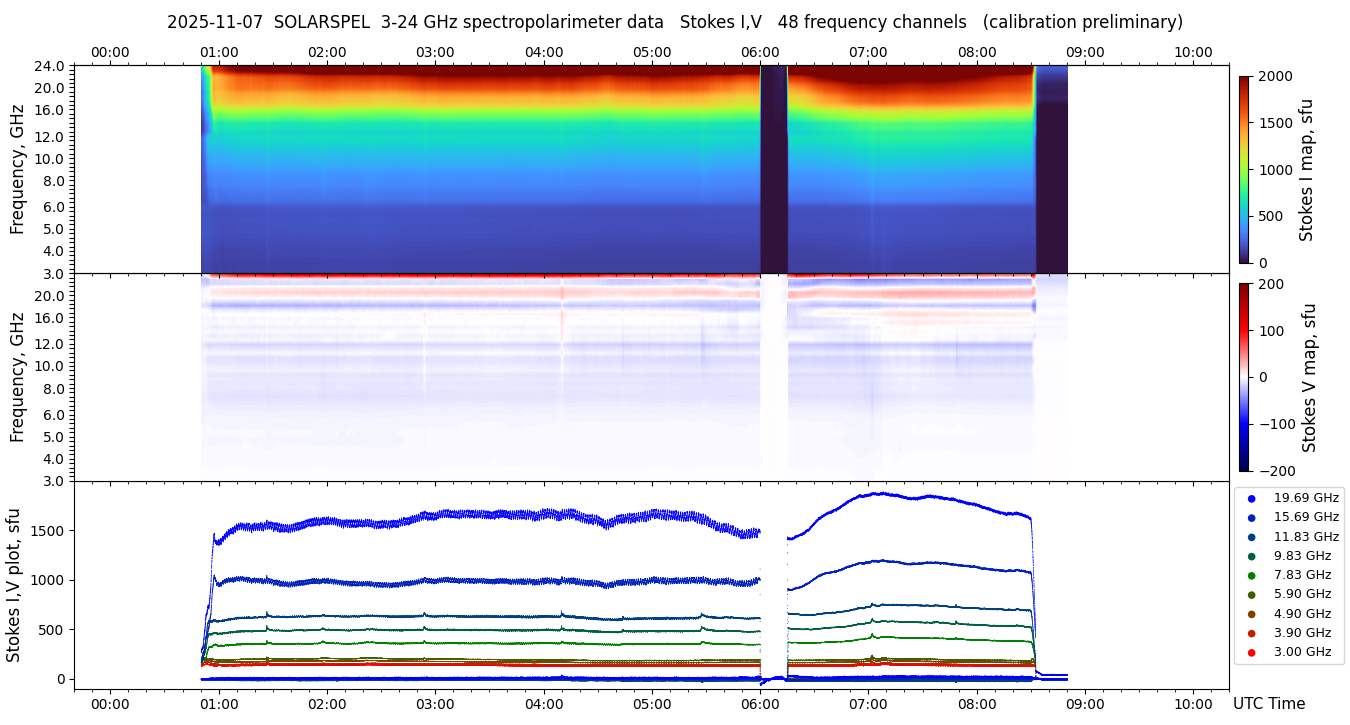1350x725 pixels.
Task: Click the 15.69 GHz legend marker dot
Action: pyautogui.click(x=1251, y=517)
